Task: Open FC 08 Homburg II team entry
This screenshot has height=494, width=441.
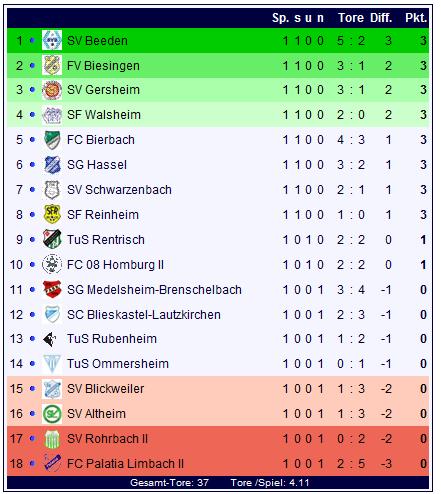Action: click(x=115, y=265)
